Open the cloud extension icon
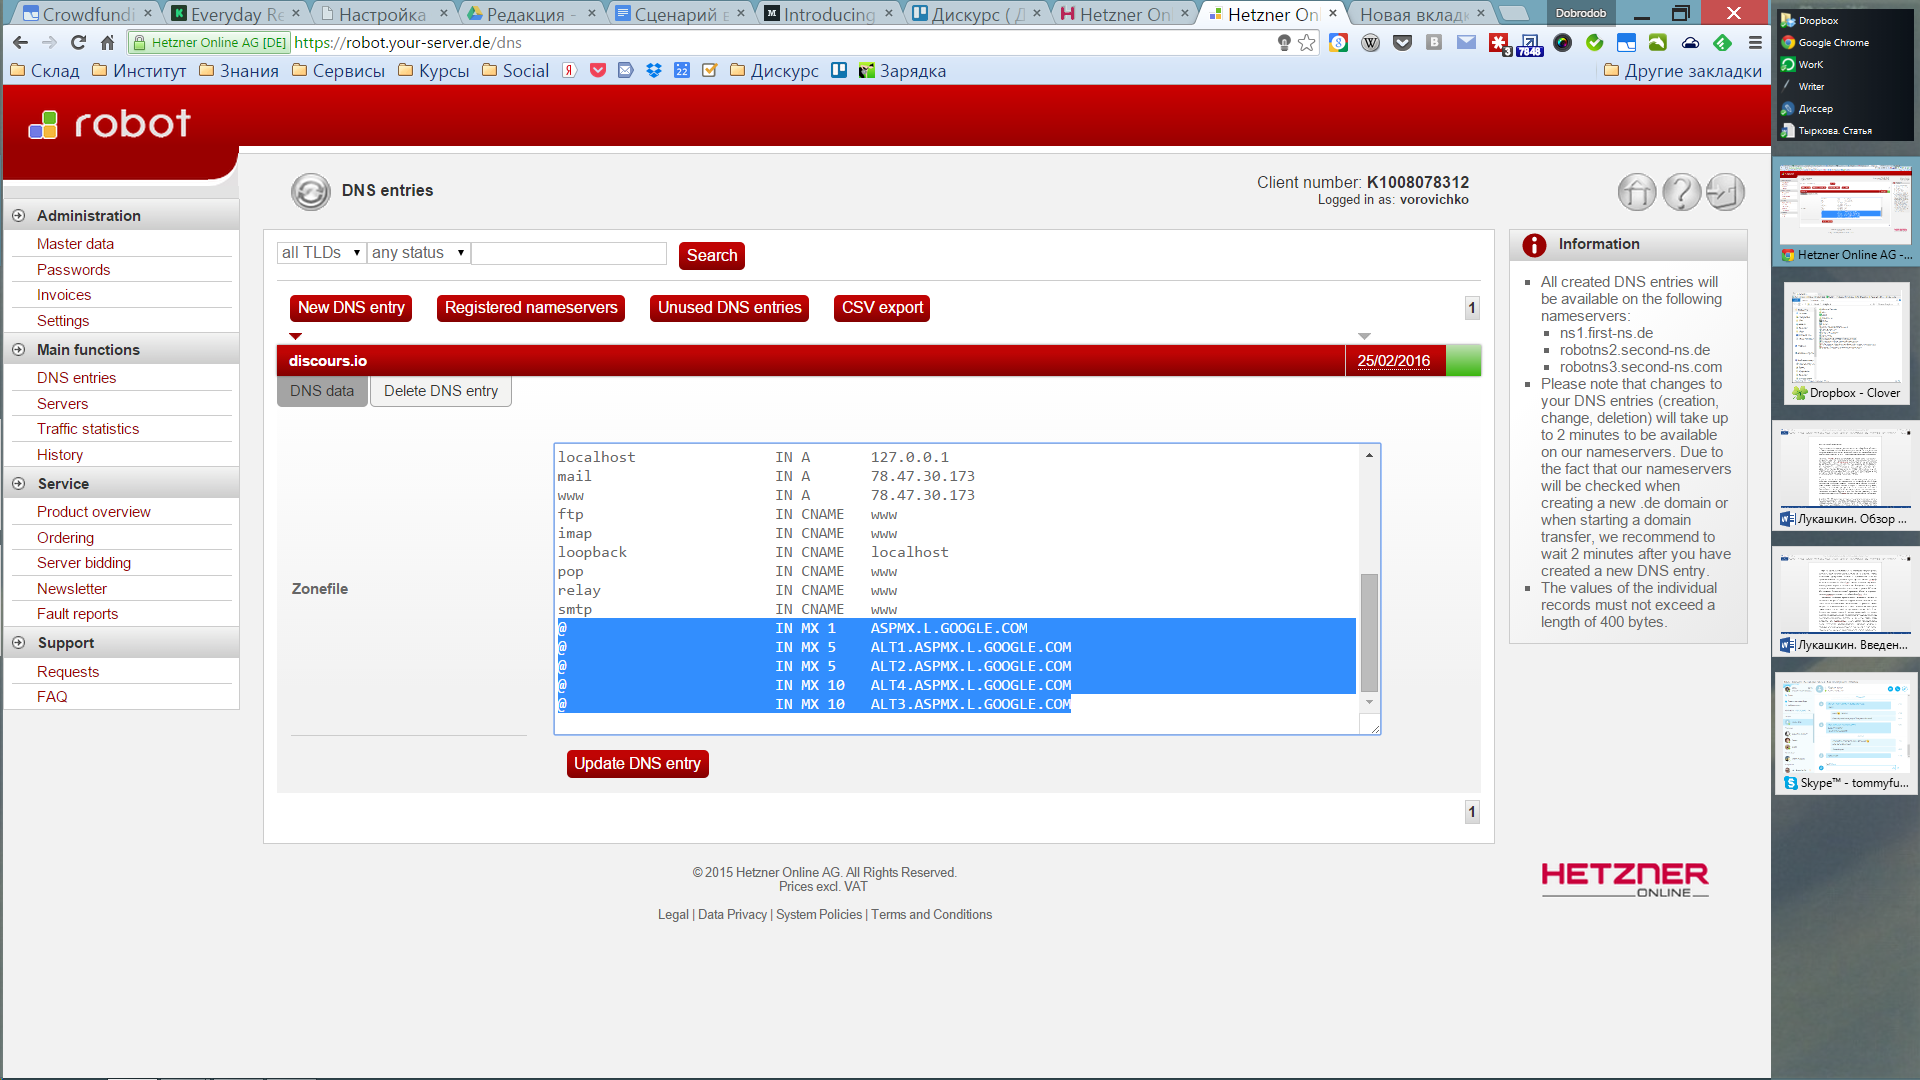The width and height of the screenshot is (1920, 1080). pos(1690,43)
